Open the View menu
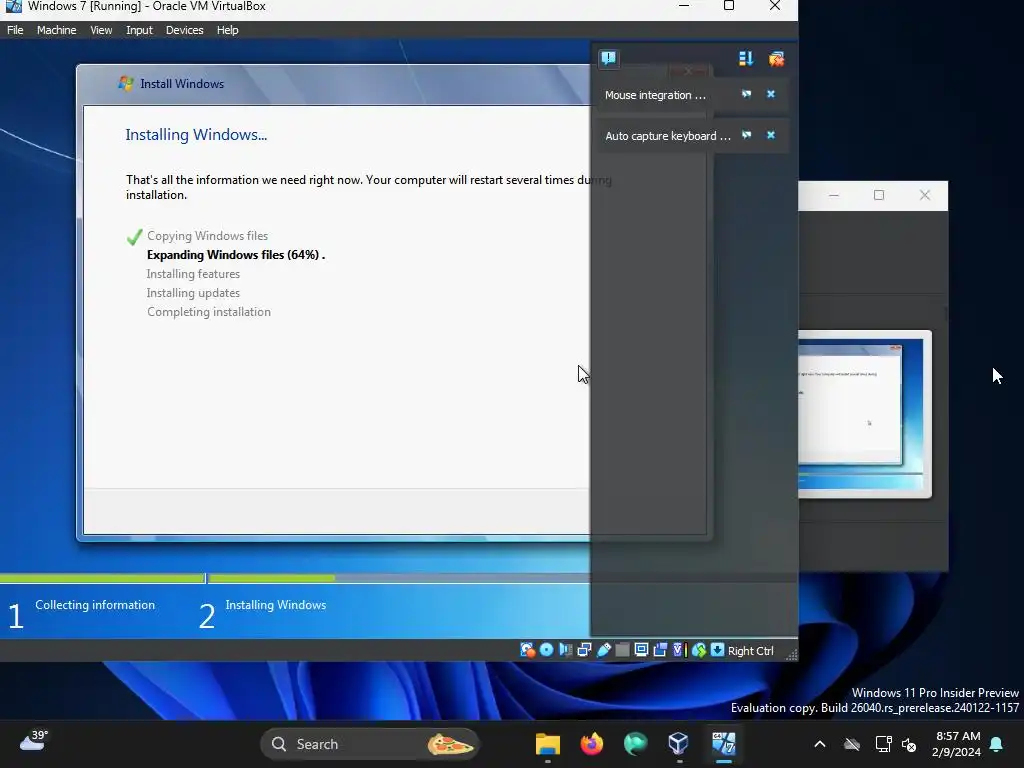The image size is (1024, 768). pos(101,30)
